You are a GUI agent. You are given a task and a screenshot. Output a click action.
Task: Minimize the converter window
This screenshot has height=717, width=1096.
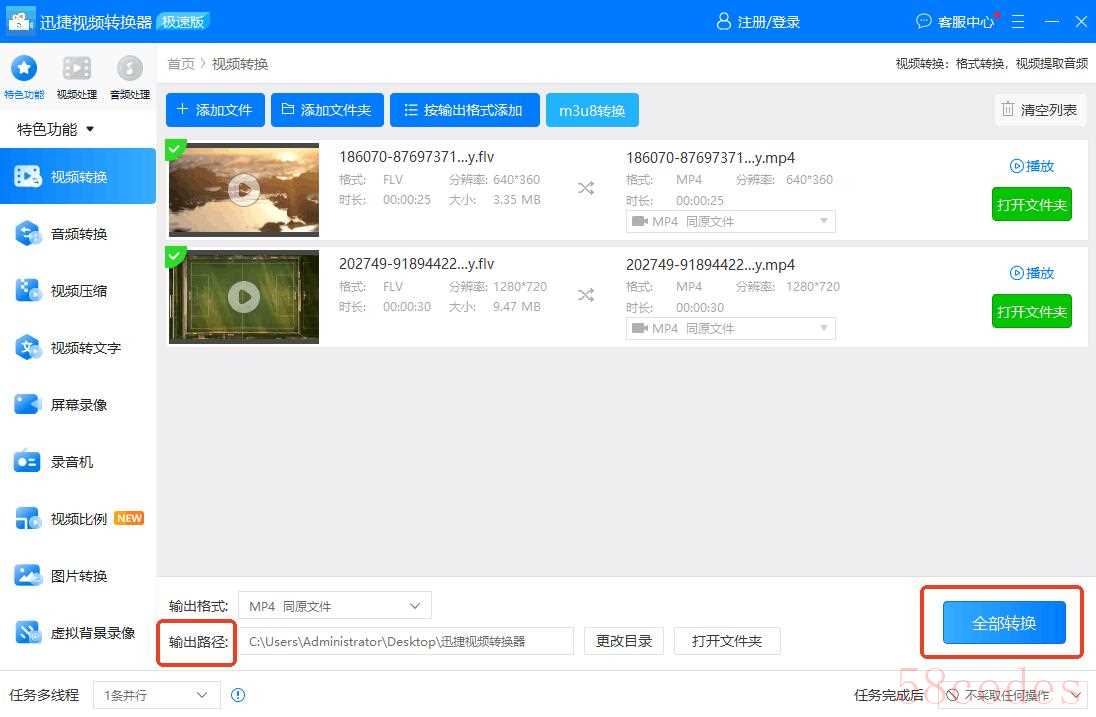pos(1052,22)
